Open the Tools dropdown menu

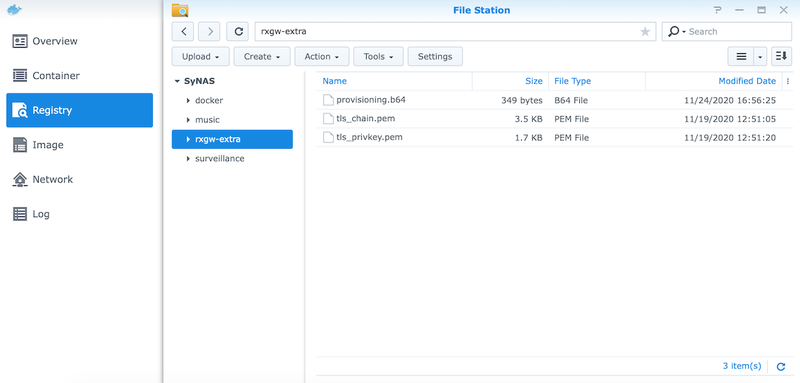pos(378,57)
